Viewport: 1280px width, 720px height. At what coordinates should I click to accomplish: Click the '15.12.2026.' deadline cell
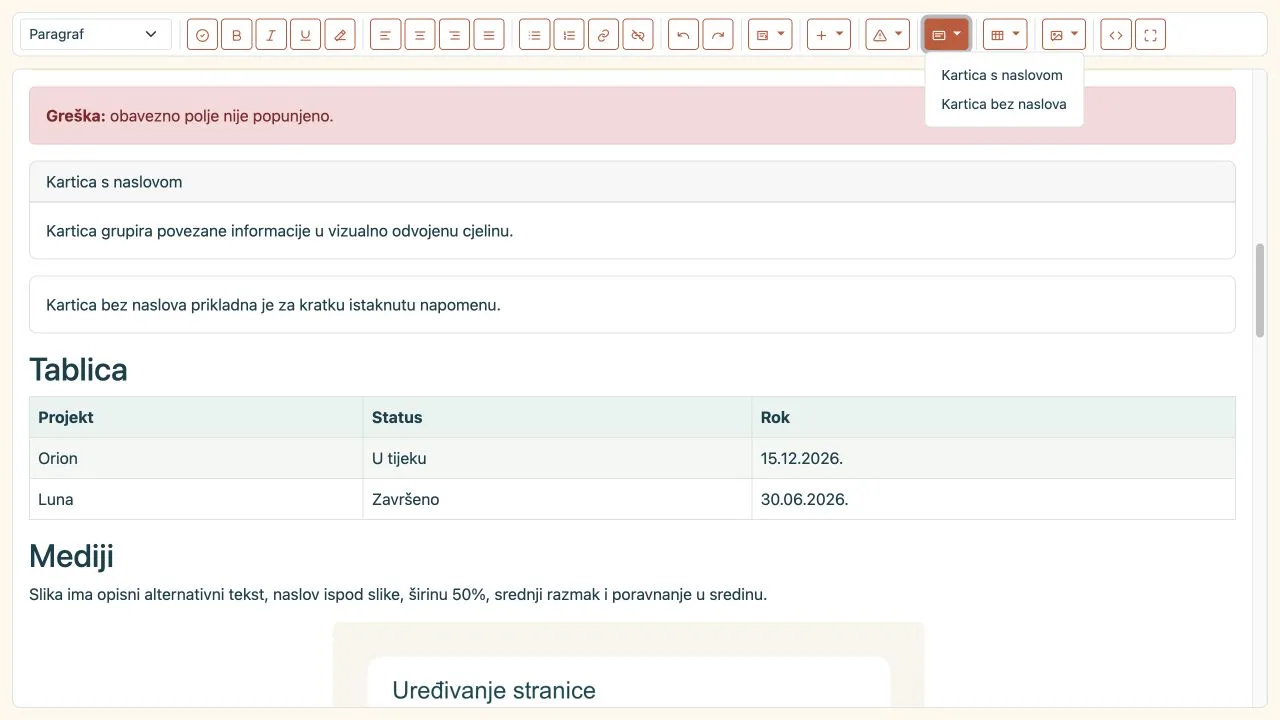point(994,458)
